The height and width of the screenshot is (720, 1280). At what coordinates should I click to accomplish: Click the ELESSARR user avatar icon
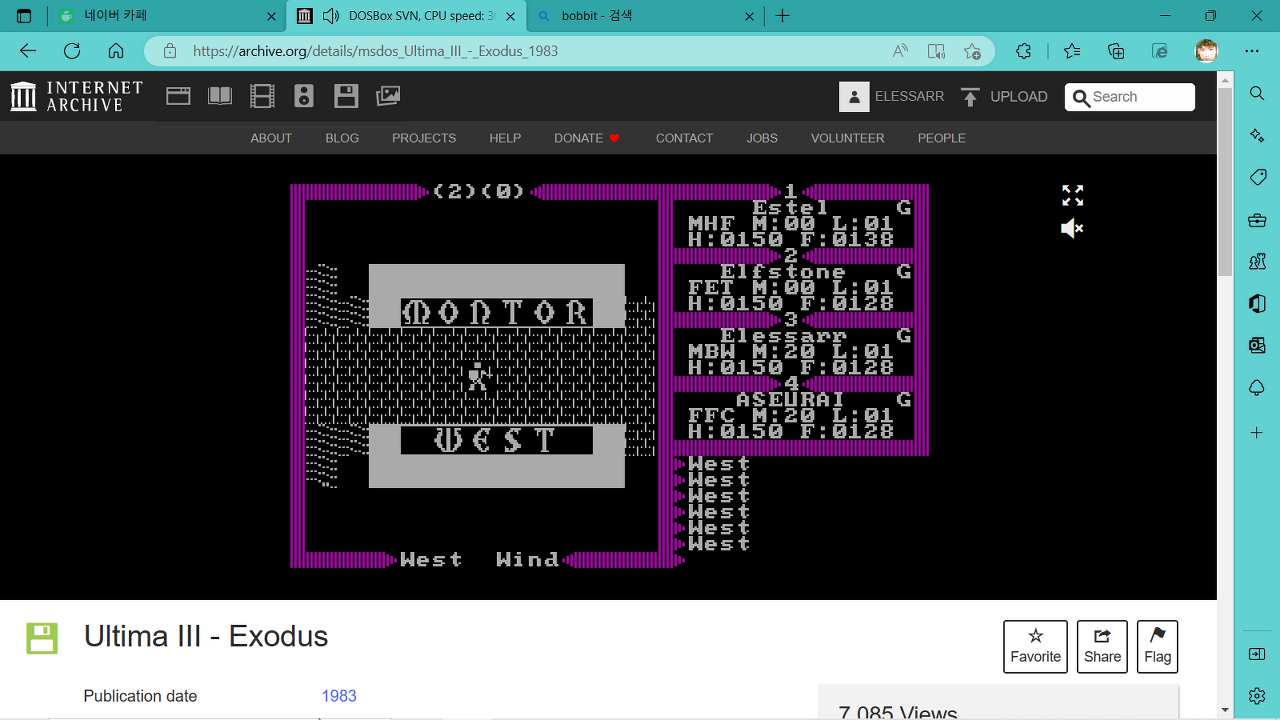pos(854,96)
